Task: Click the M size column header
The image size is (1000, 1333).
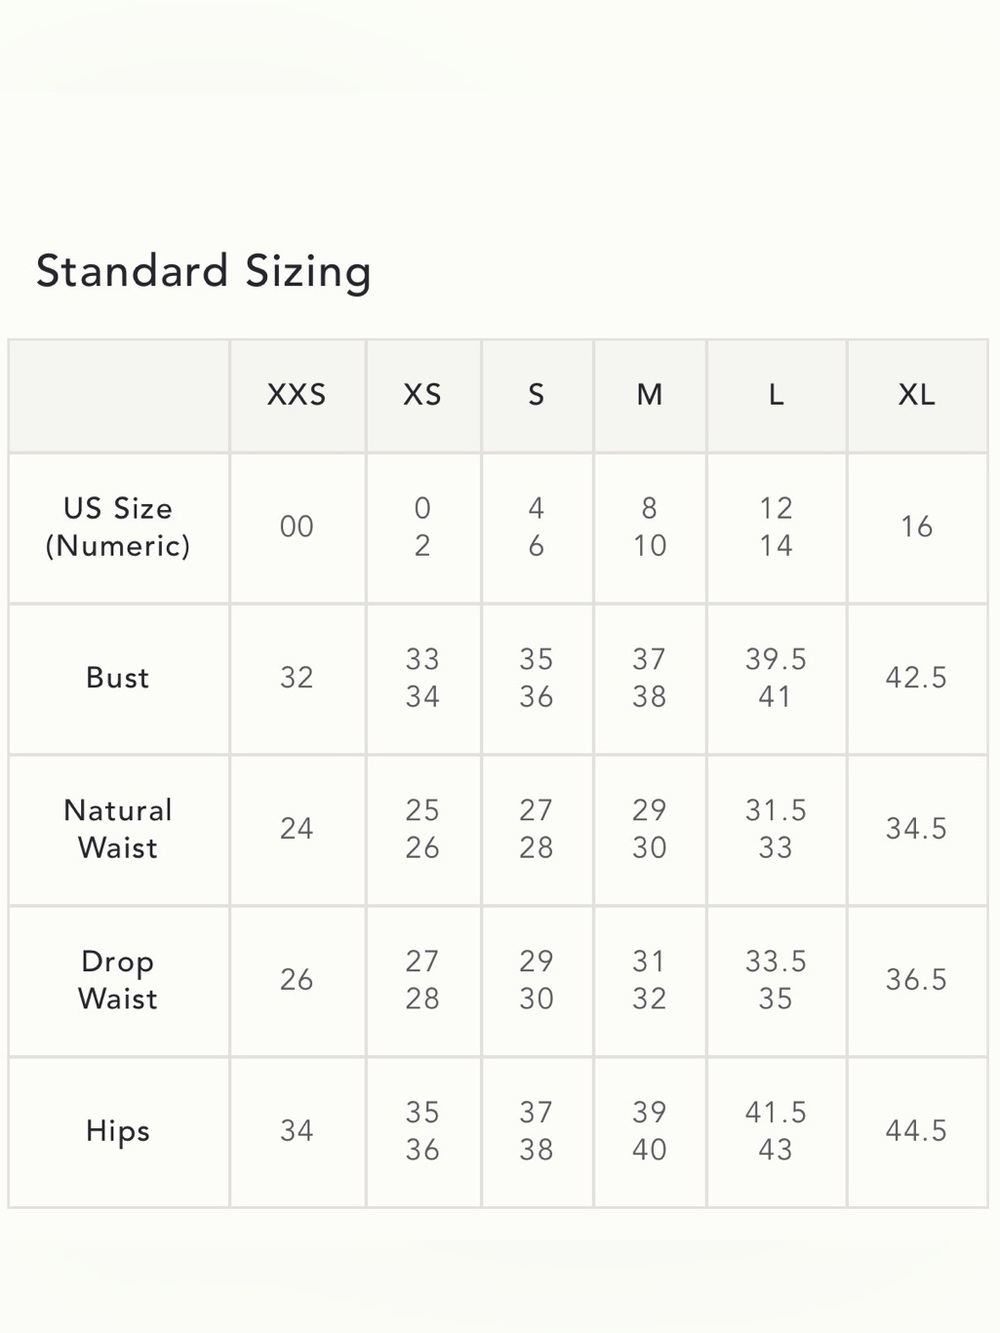Action: click(x=649, y=395)
